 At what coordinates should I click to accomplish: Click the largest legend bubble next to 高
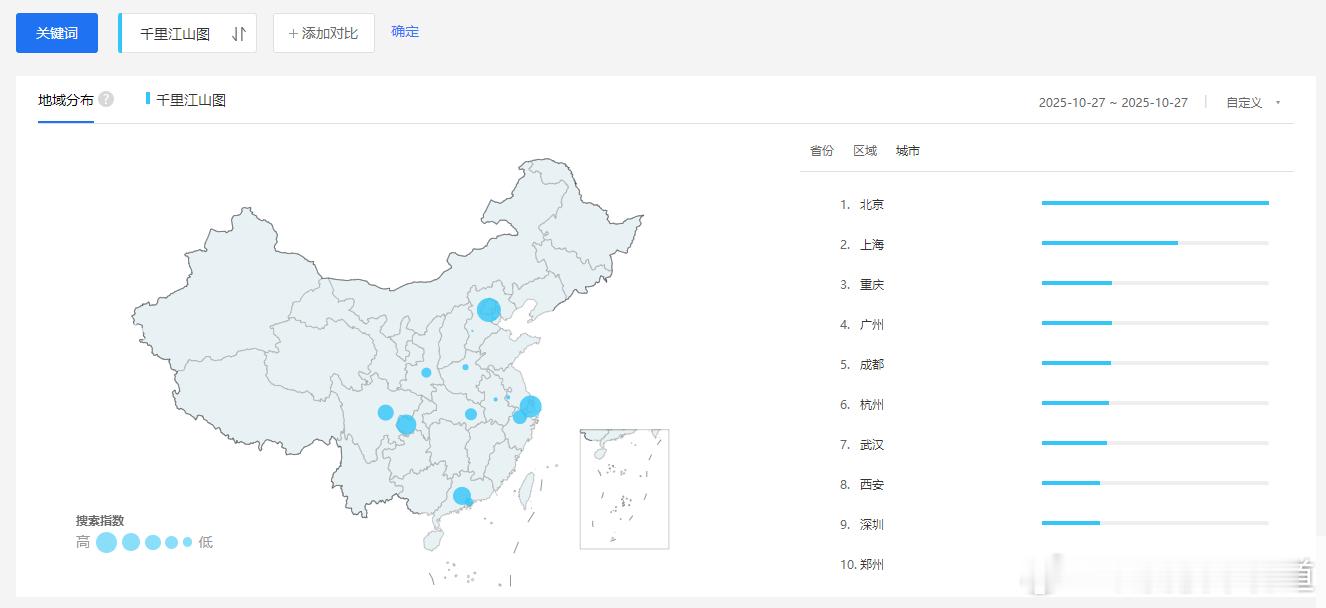107,542
